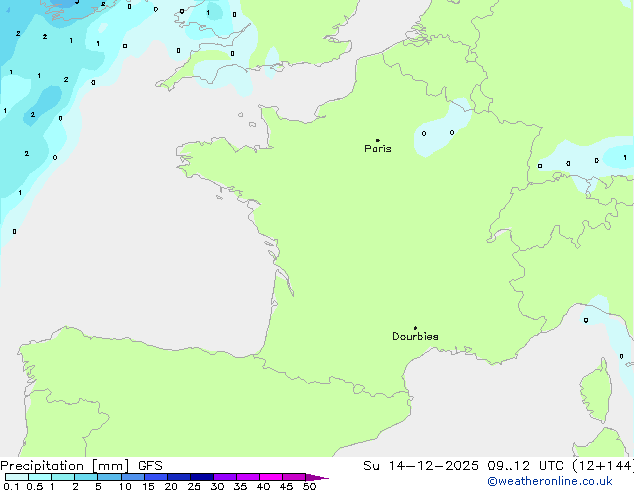The image size is (634, 490).
Task: Pick the 10–15 mm blue legend swatch
Action: coord(133,477)
